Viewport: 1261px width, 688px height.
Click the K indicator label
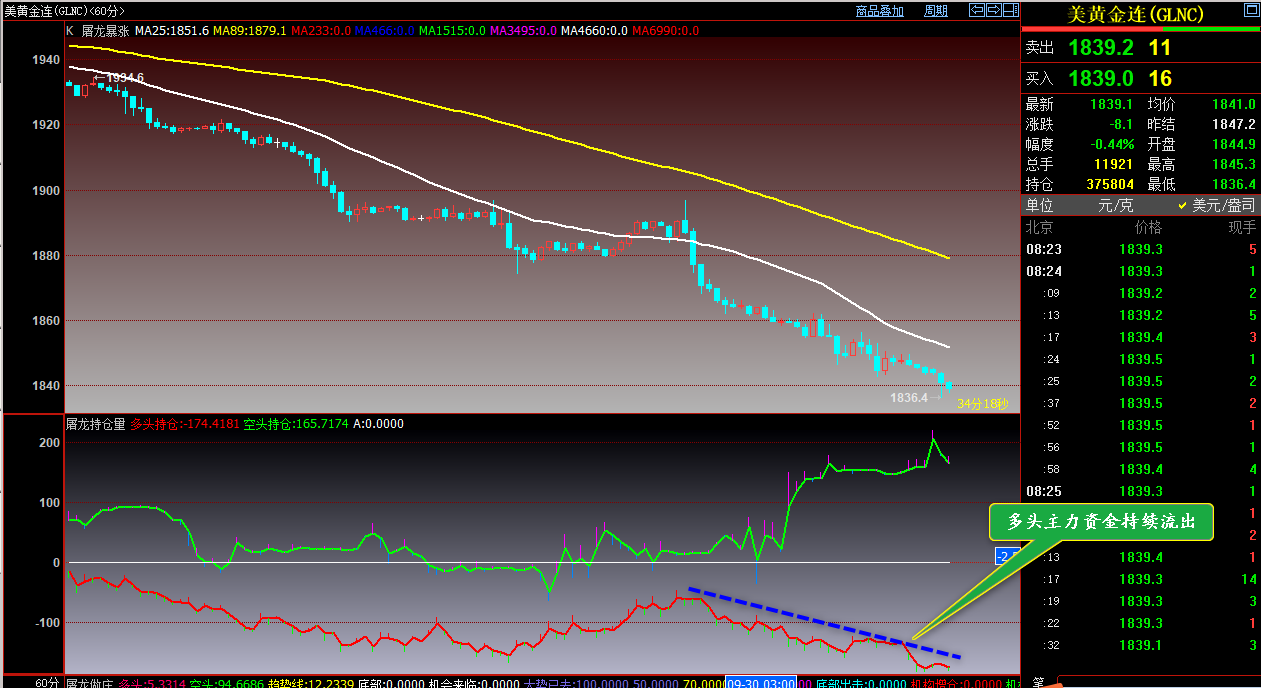(69, 31)
